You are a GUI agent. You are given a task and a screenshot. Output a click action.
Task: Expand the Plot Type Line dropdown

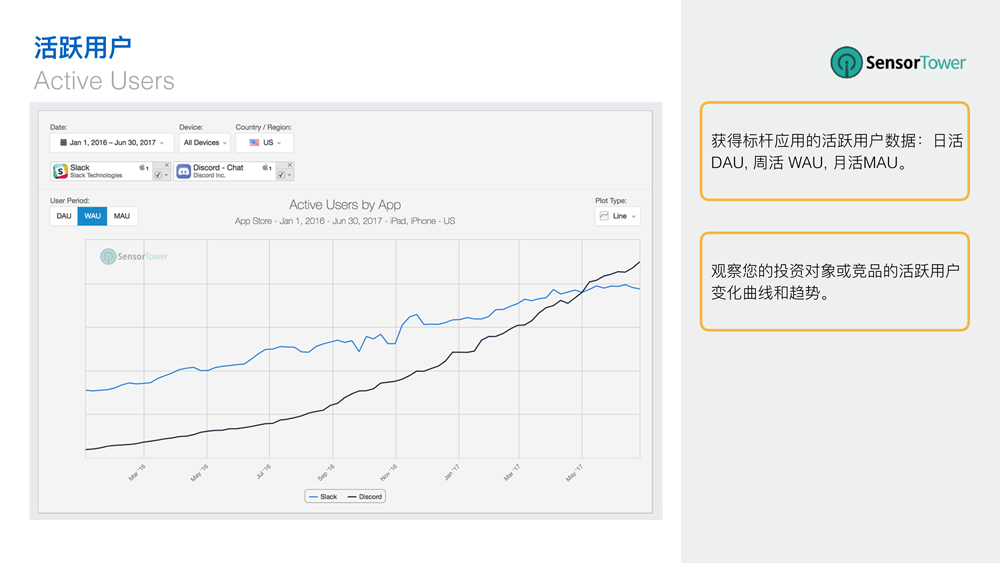tap(617, 216)
